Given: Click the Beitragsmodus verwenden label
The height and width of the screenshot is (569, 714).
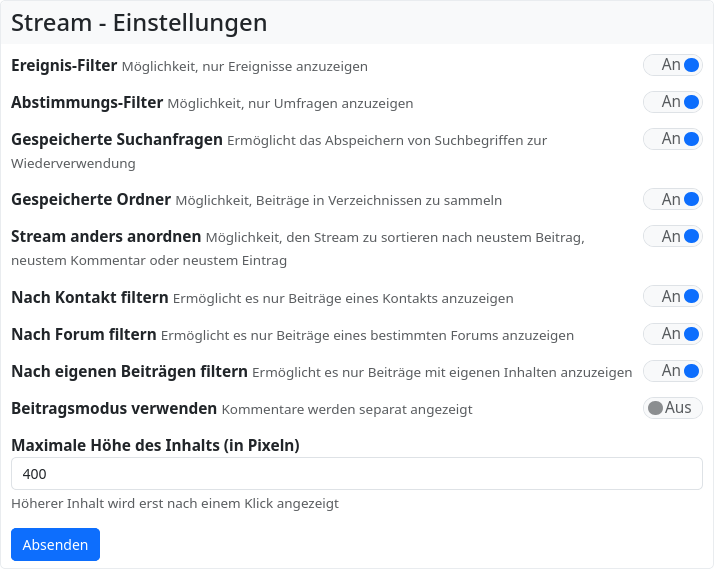Looking at the screenshot, I should (114, 408).
